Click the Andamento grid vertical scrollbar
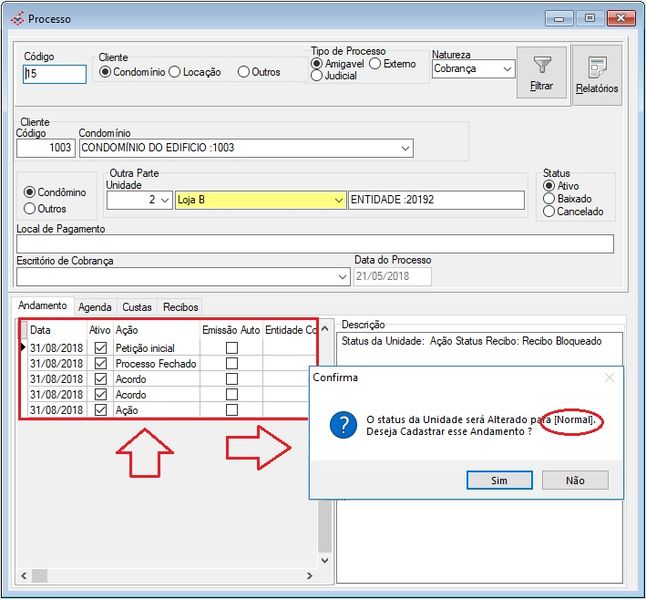 [324, 450]
